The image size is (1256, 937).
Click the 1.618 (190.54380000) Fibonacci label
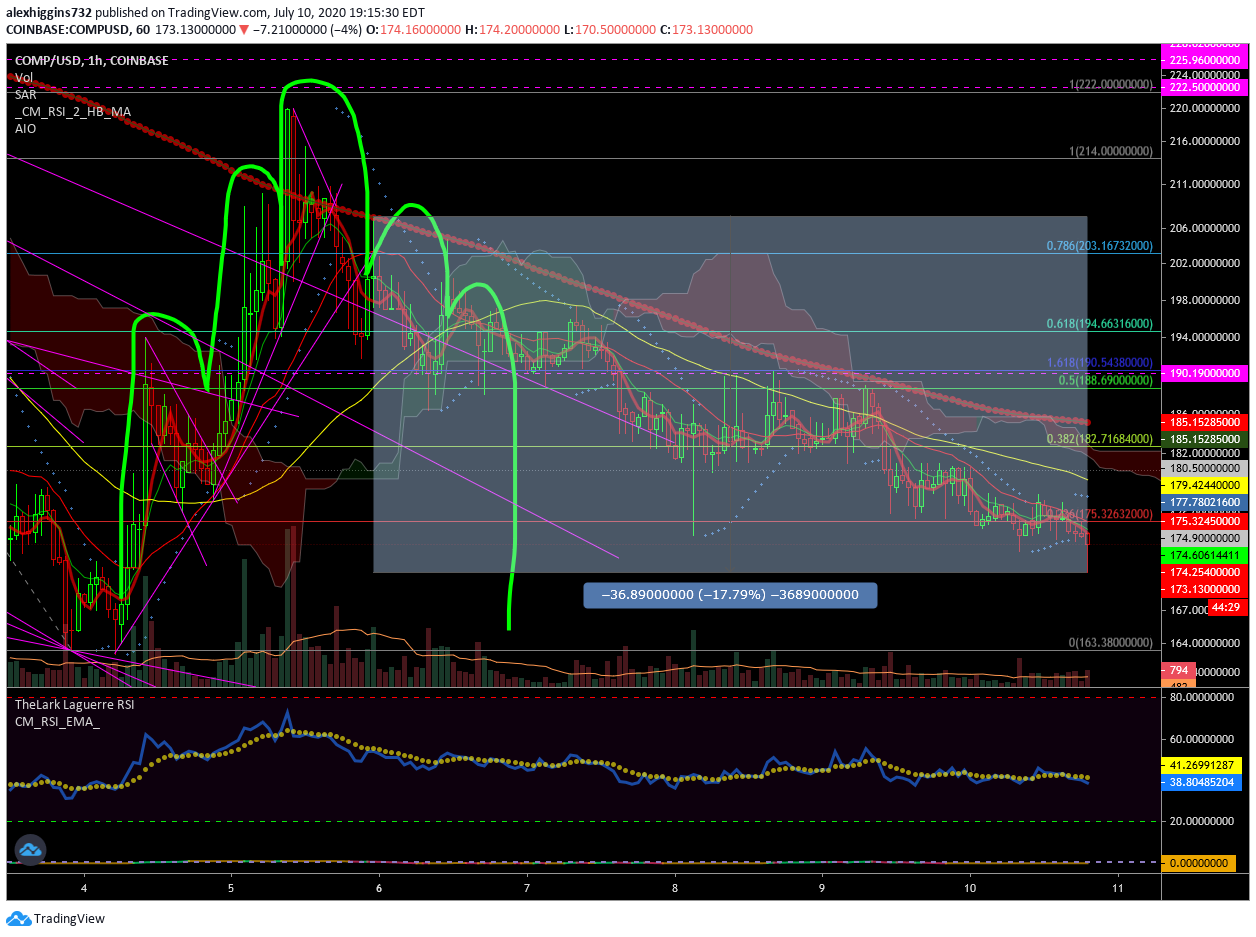pos(1099,362)
